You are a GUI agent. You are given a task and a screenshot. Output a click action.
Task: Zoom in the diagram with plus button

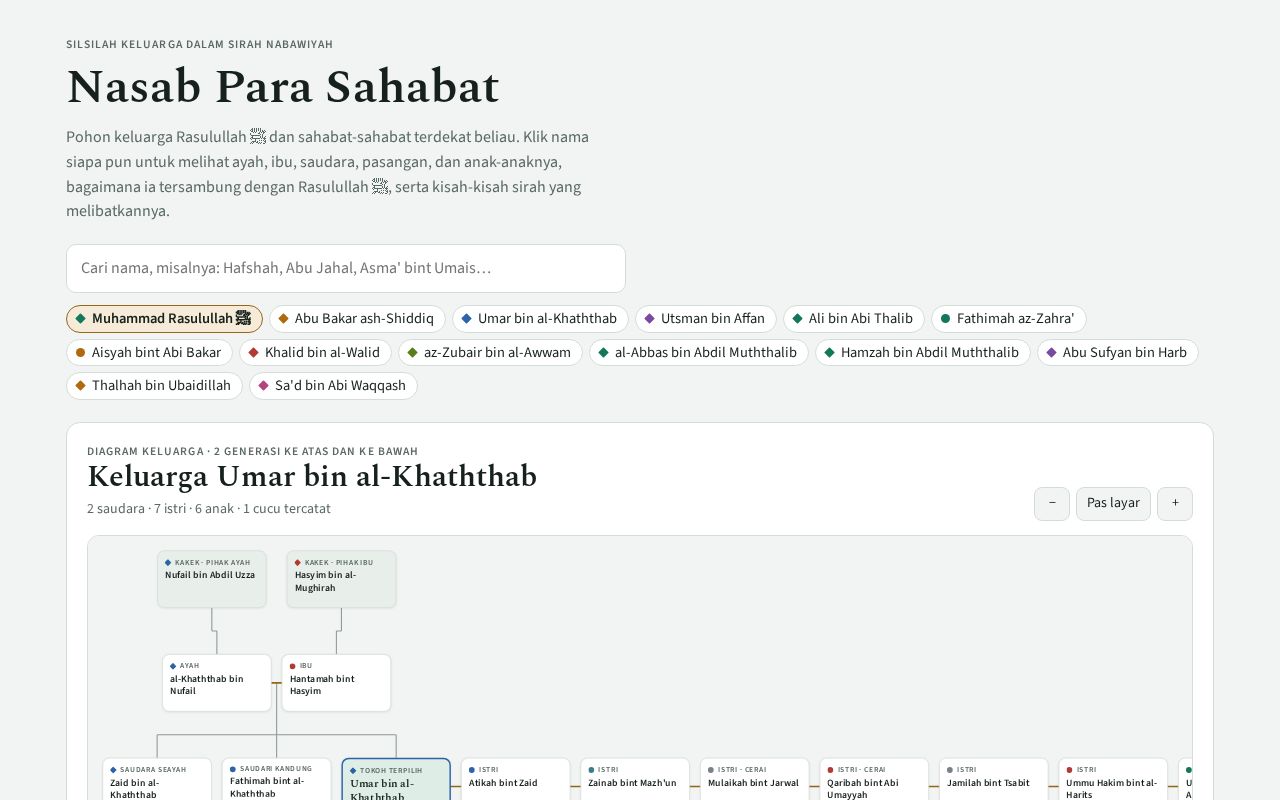(x=1175, y=503)
